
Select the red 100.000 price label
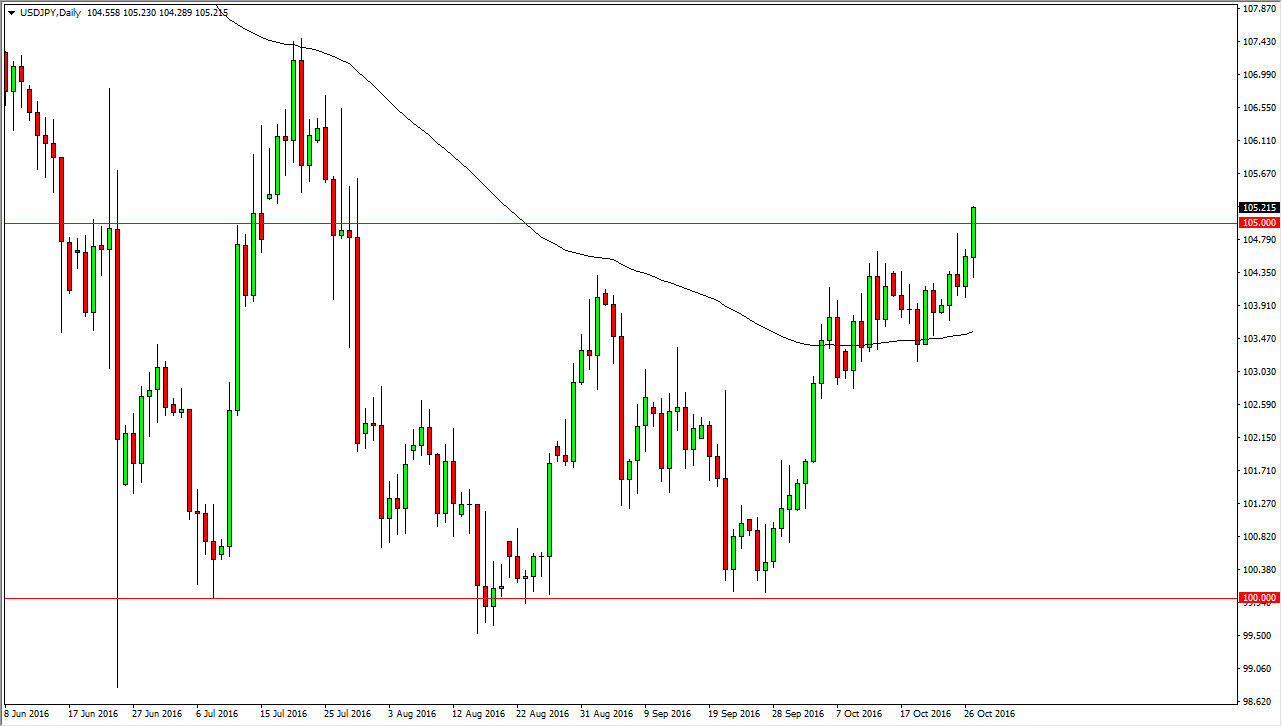tap(1257, 598)
